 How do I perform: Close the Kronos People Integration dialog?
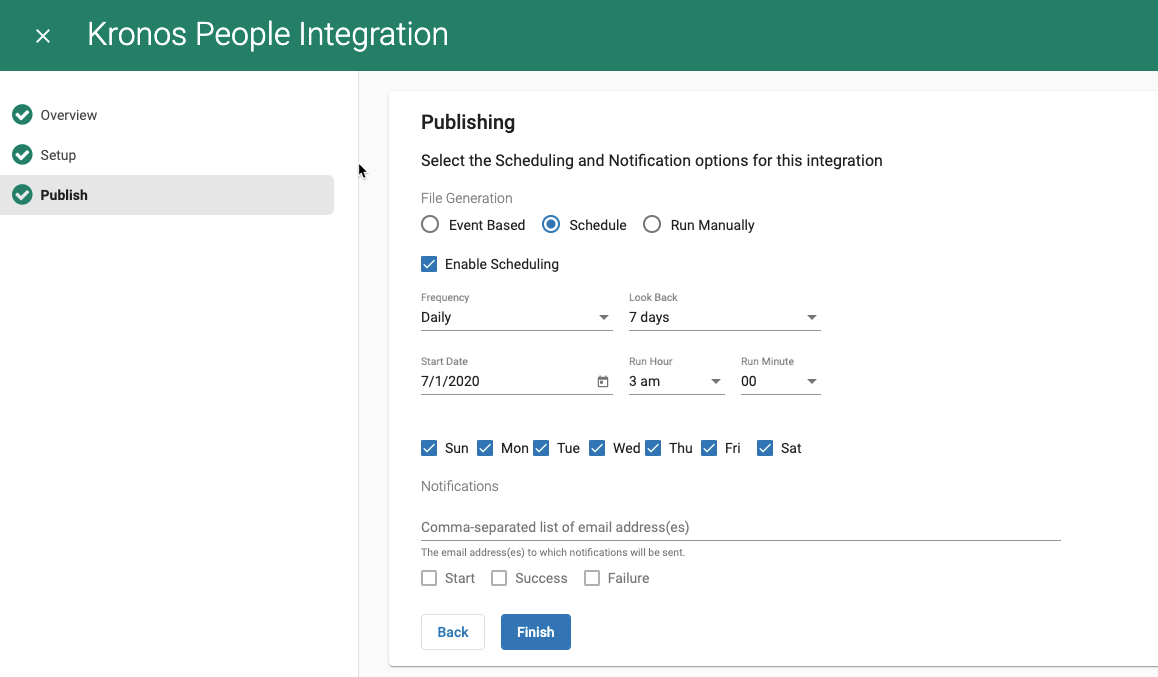point(43,35)
